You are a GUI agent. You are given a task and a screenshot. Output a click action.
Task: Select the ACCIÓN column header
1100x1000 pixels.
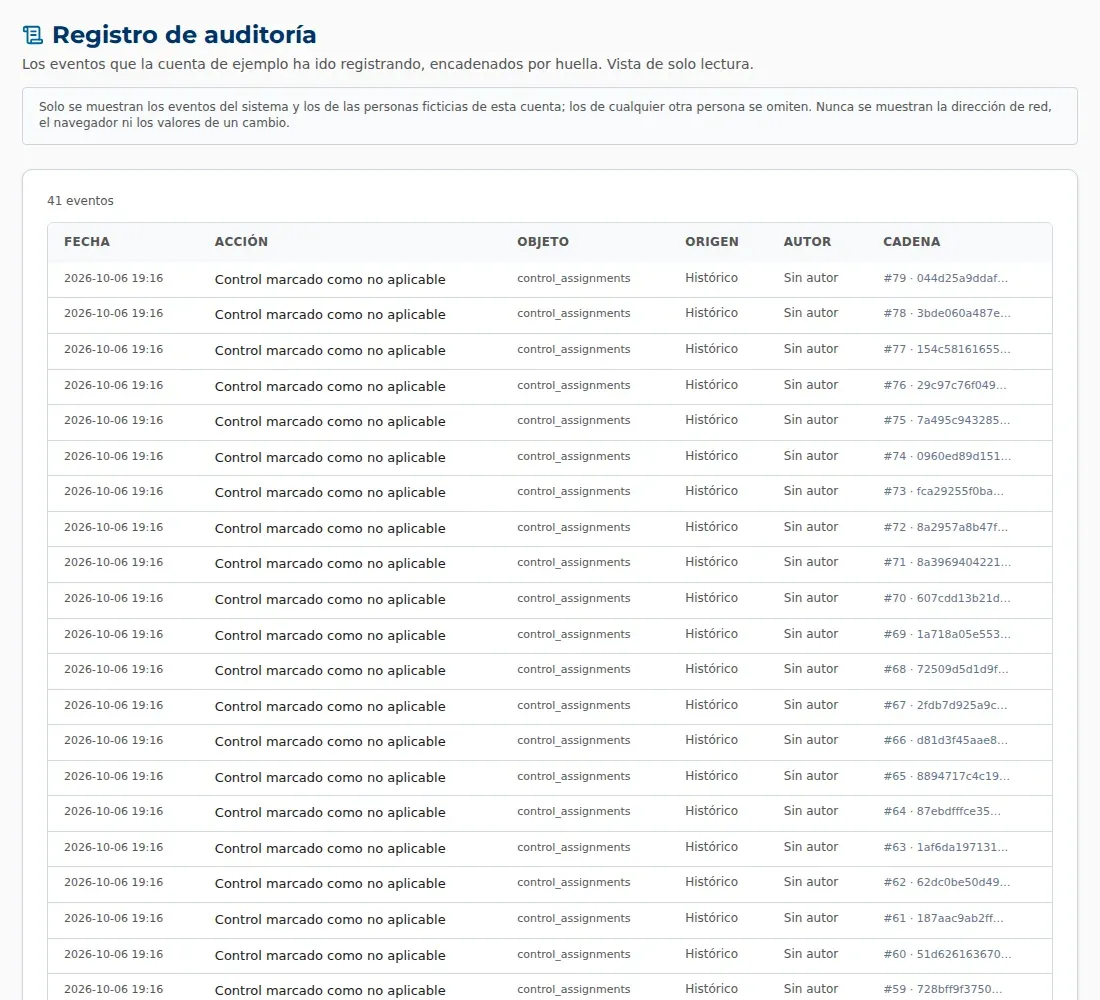(241, 241)
